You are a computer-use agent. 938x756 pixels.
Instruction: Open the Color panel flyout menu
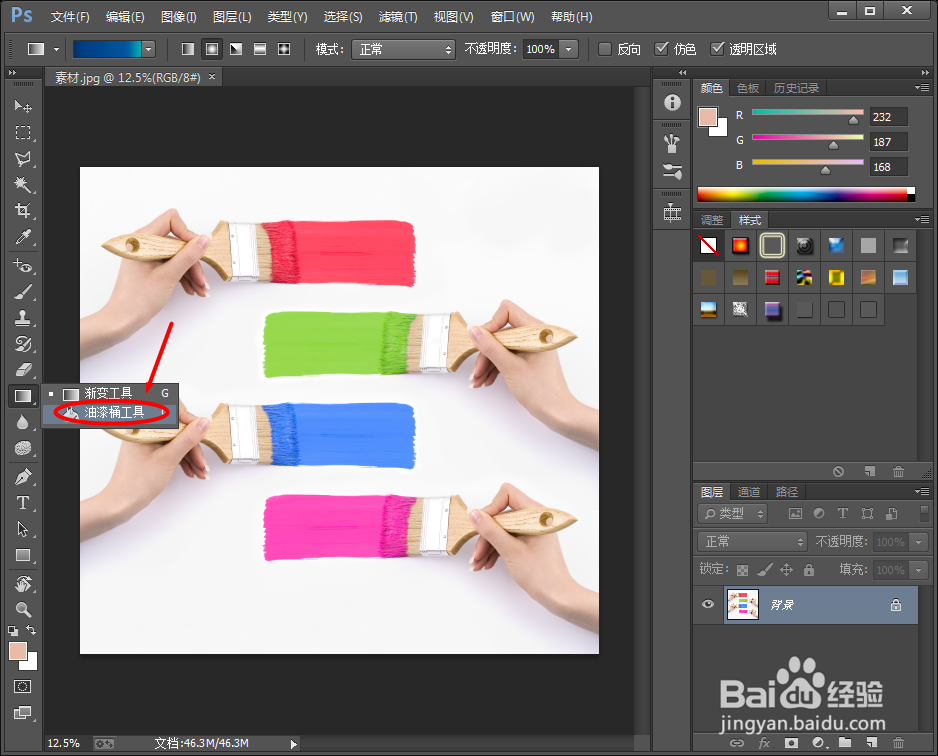[x=922, y=88]
